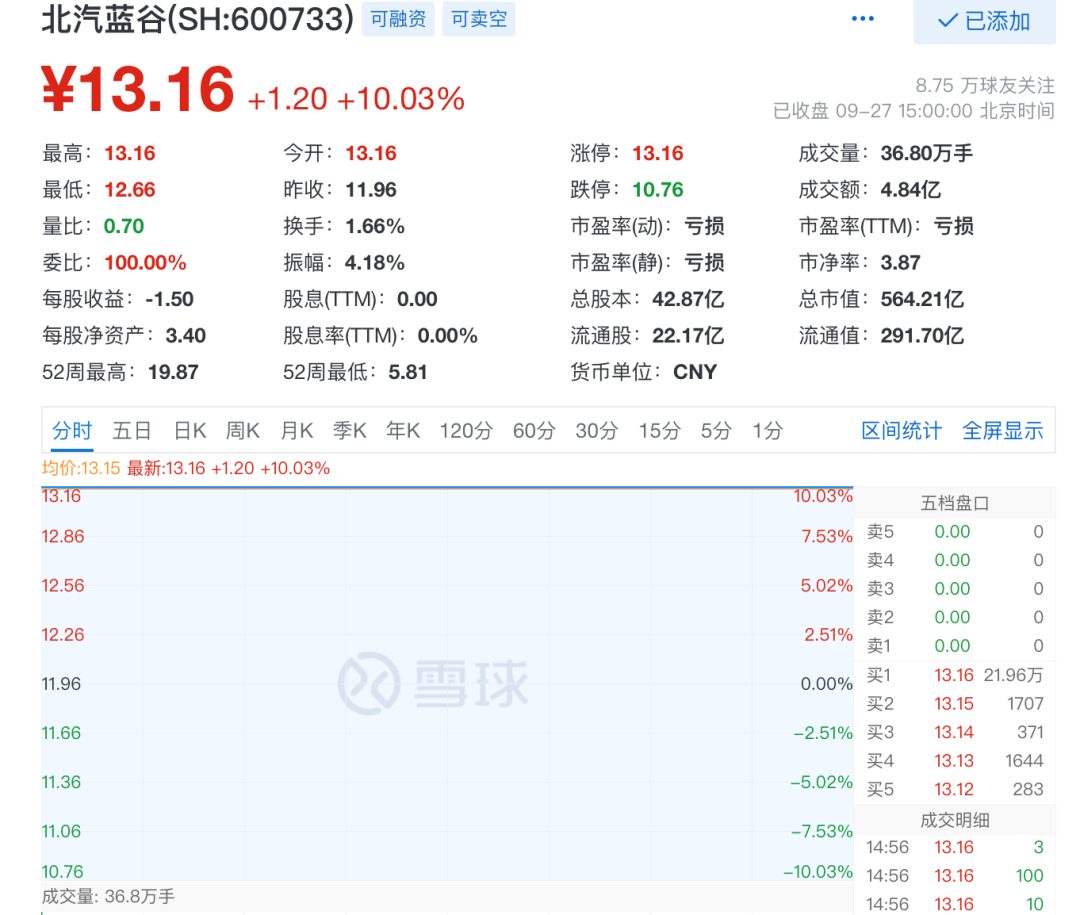Click the 成交量: 36.8万手 label below chart
This screenshot has width=1080, height=915.
coord(108,896)
